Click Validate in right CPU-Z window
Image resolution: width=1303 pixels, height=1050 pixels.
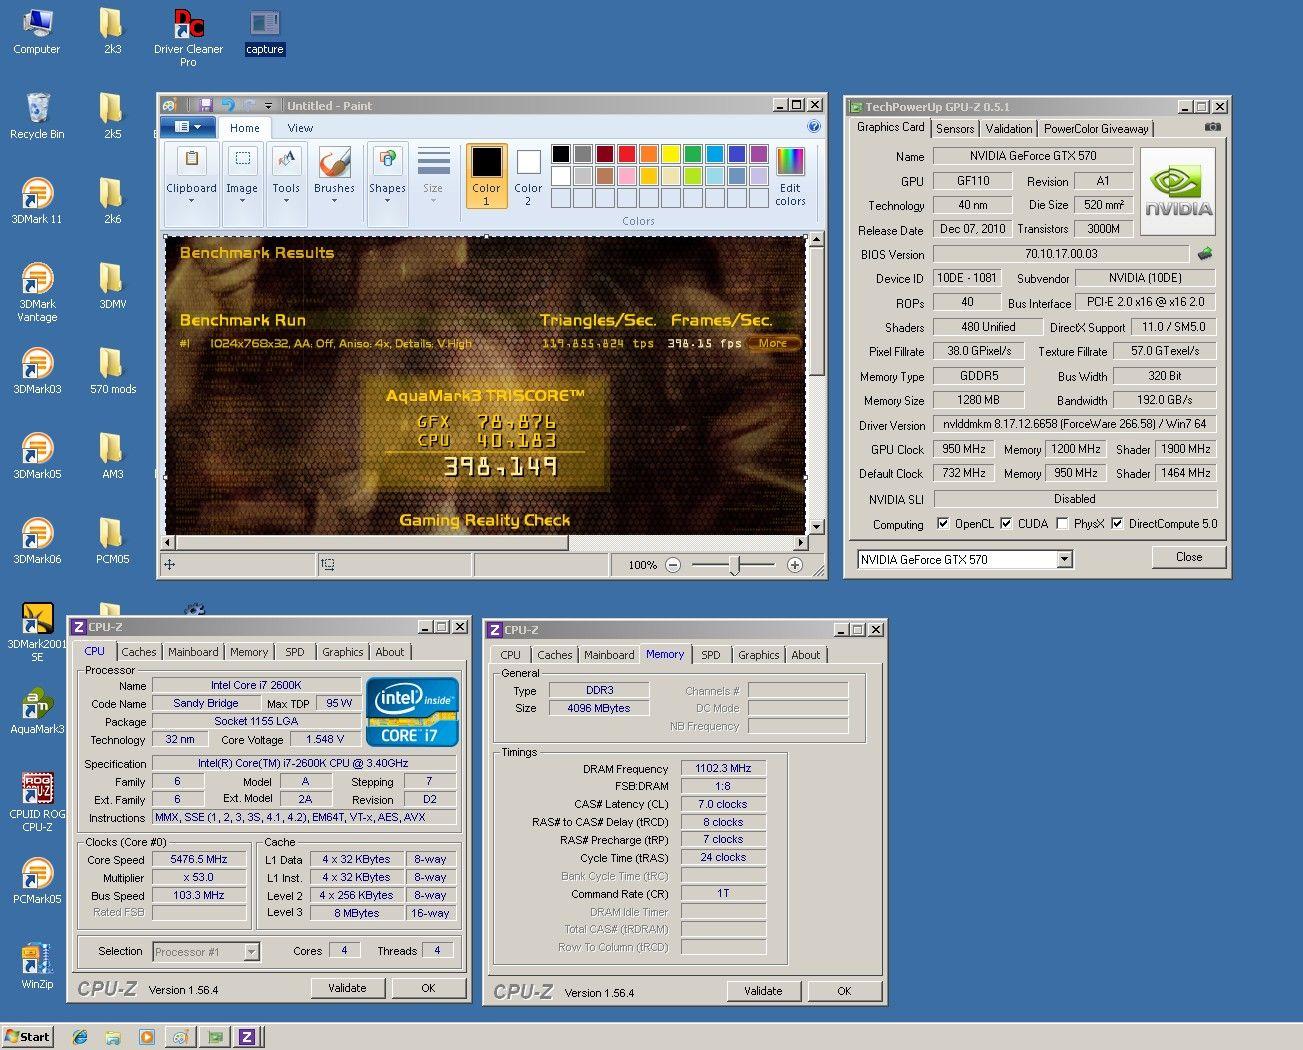[x=763, y=991]
